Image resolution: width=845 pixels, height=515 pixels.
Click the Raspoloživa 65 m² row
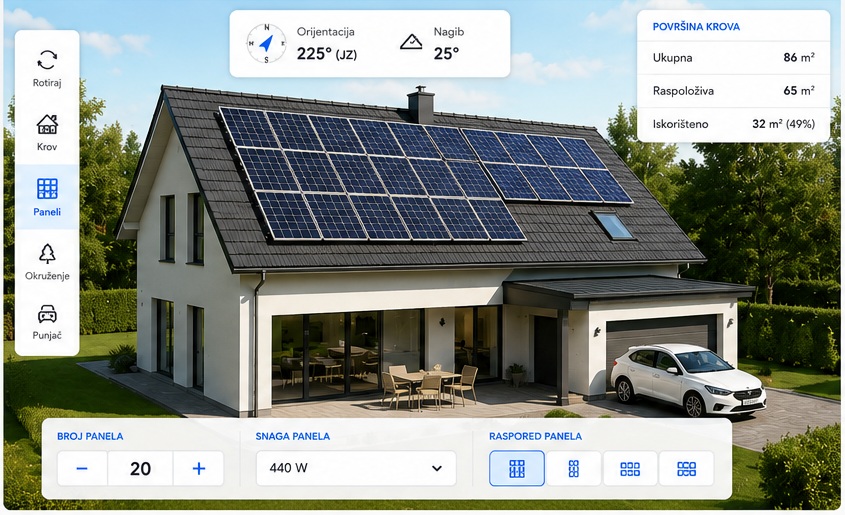click(x=733, y=91)
